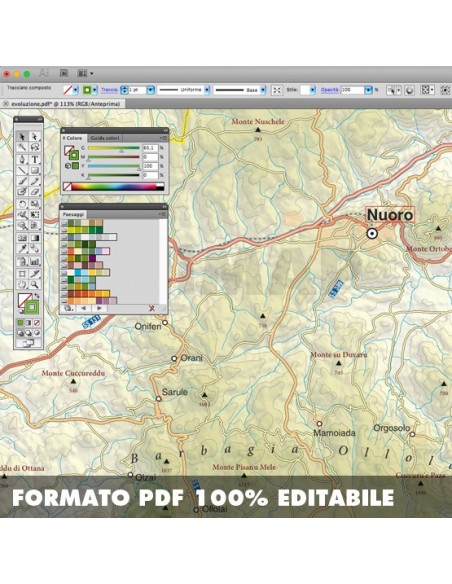Open stroke weight dropdown next to 1 pt
Screen dimensions: 452x584
pyautogui.click(x=150, y=90)
